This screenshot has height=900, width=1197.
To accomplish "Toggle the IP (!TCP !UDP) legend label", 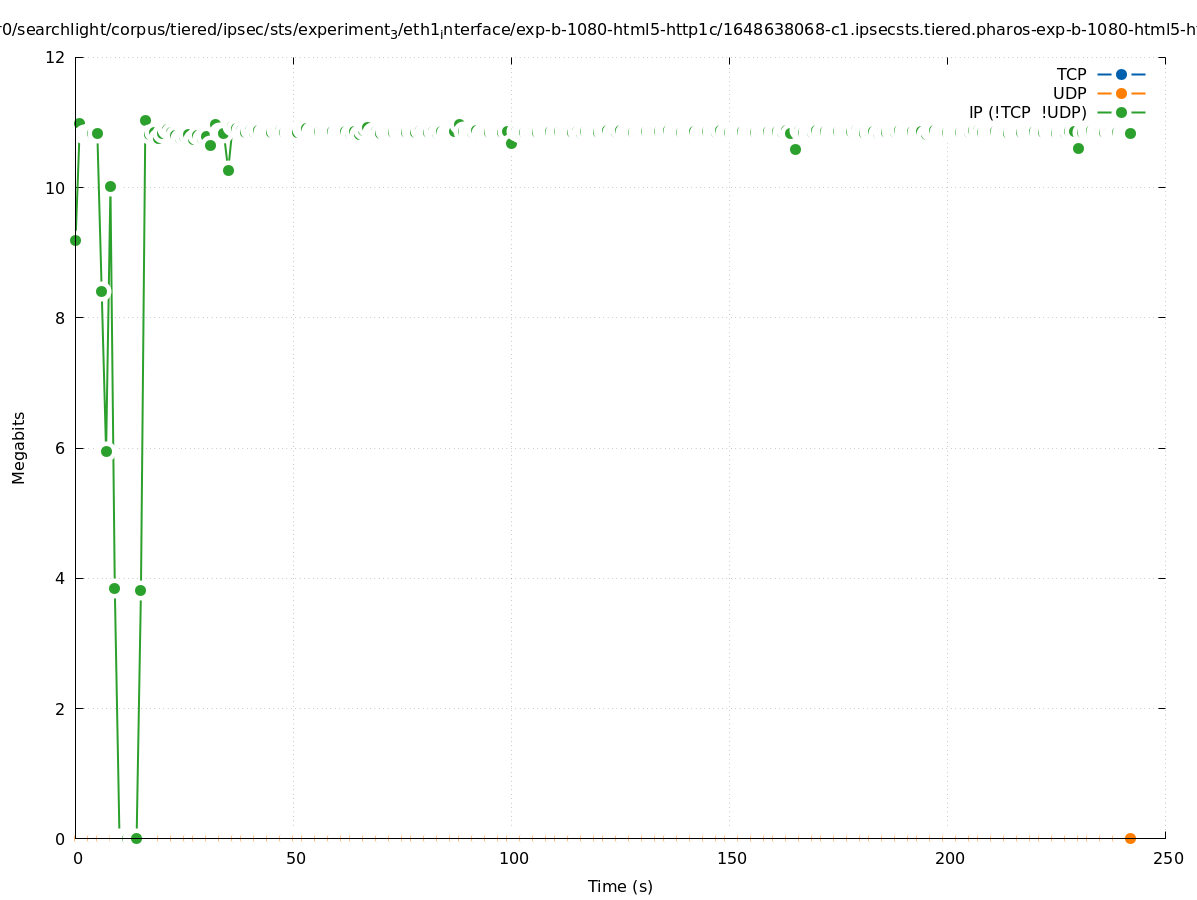I will [x=1027, y=112].
